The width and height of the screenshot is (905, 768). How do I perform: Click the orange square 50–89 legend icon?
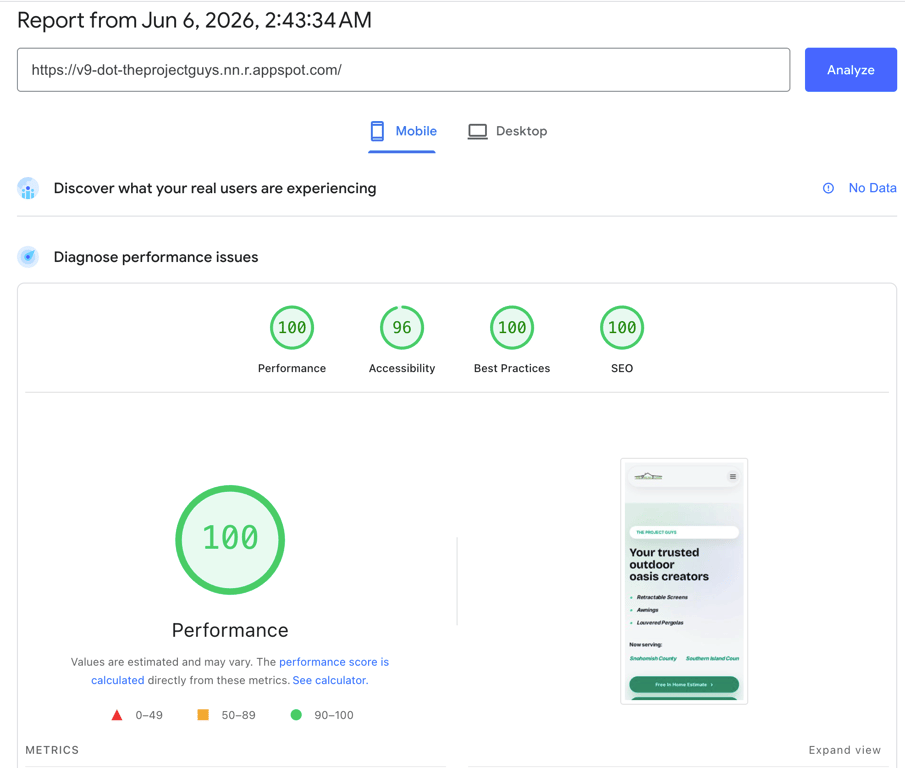pyautogui.click(x=203, y=715)
